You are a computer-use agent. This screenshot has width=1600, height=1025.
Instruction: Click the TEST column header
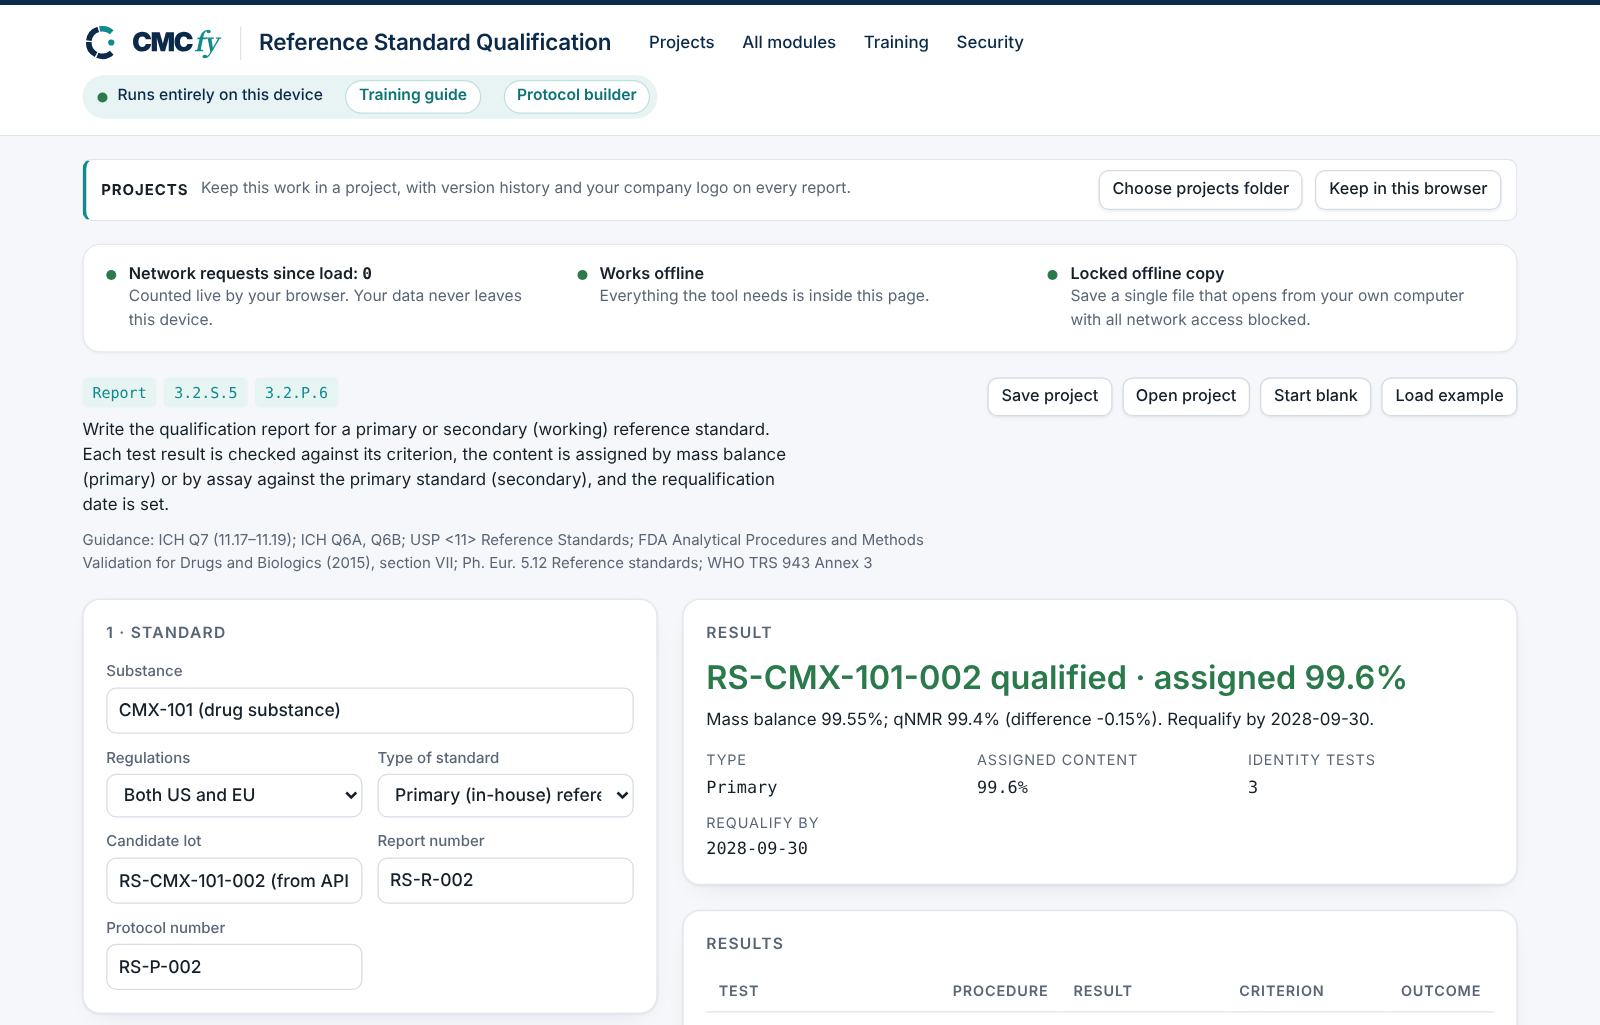[x=739, y=991]
